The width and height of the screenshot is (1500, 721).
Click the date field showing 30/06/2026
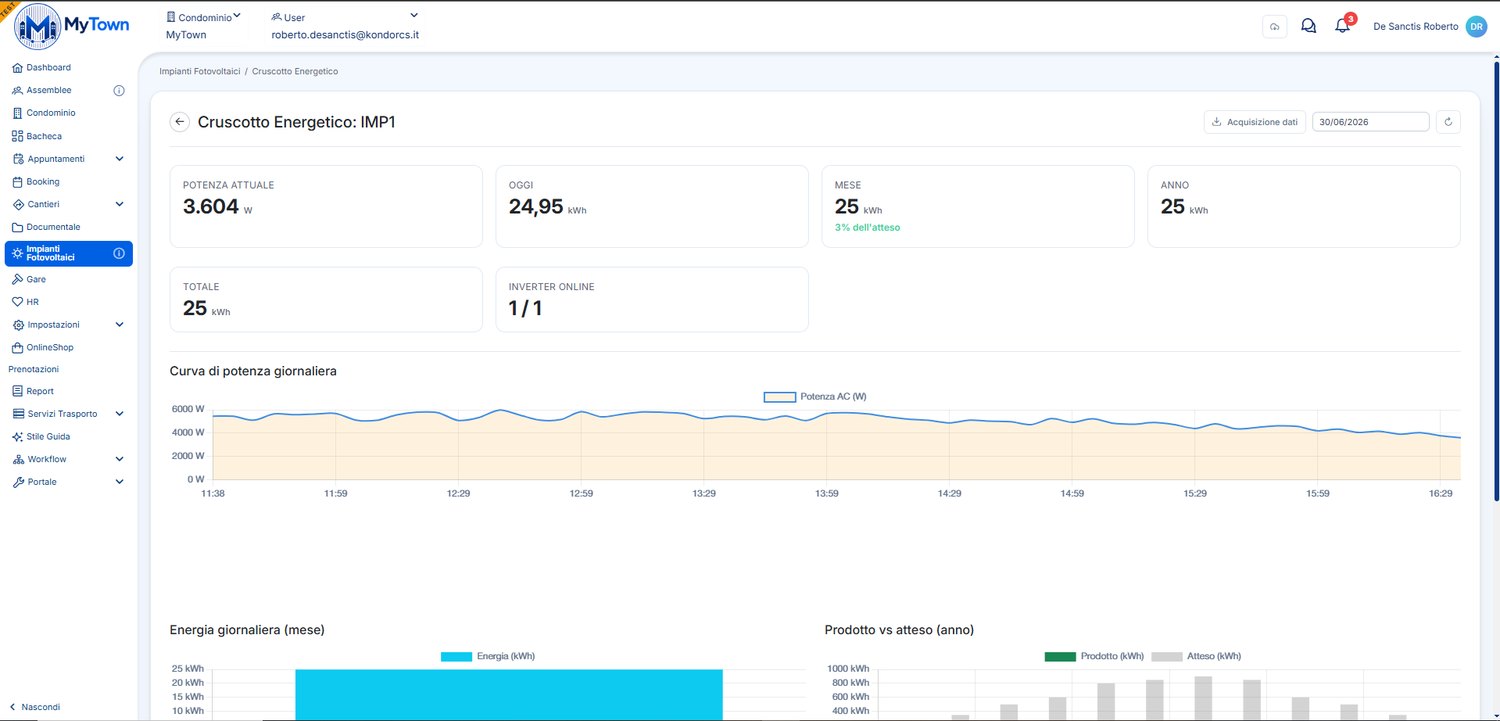(1371, 122)
